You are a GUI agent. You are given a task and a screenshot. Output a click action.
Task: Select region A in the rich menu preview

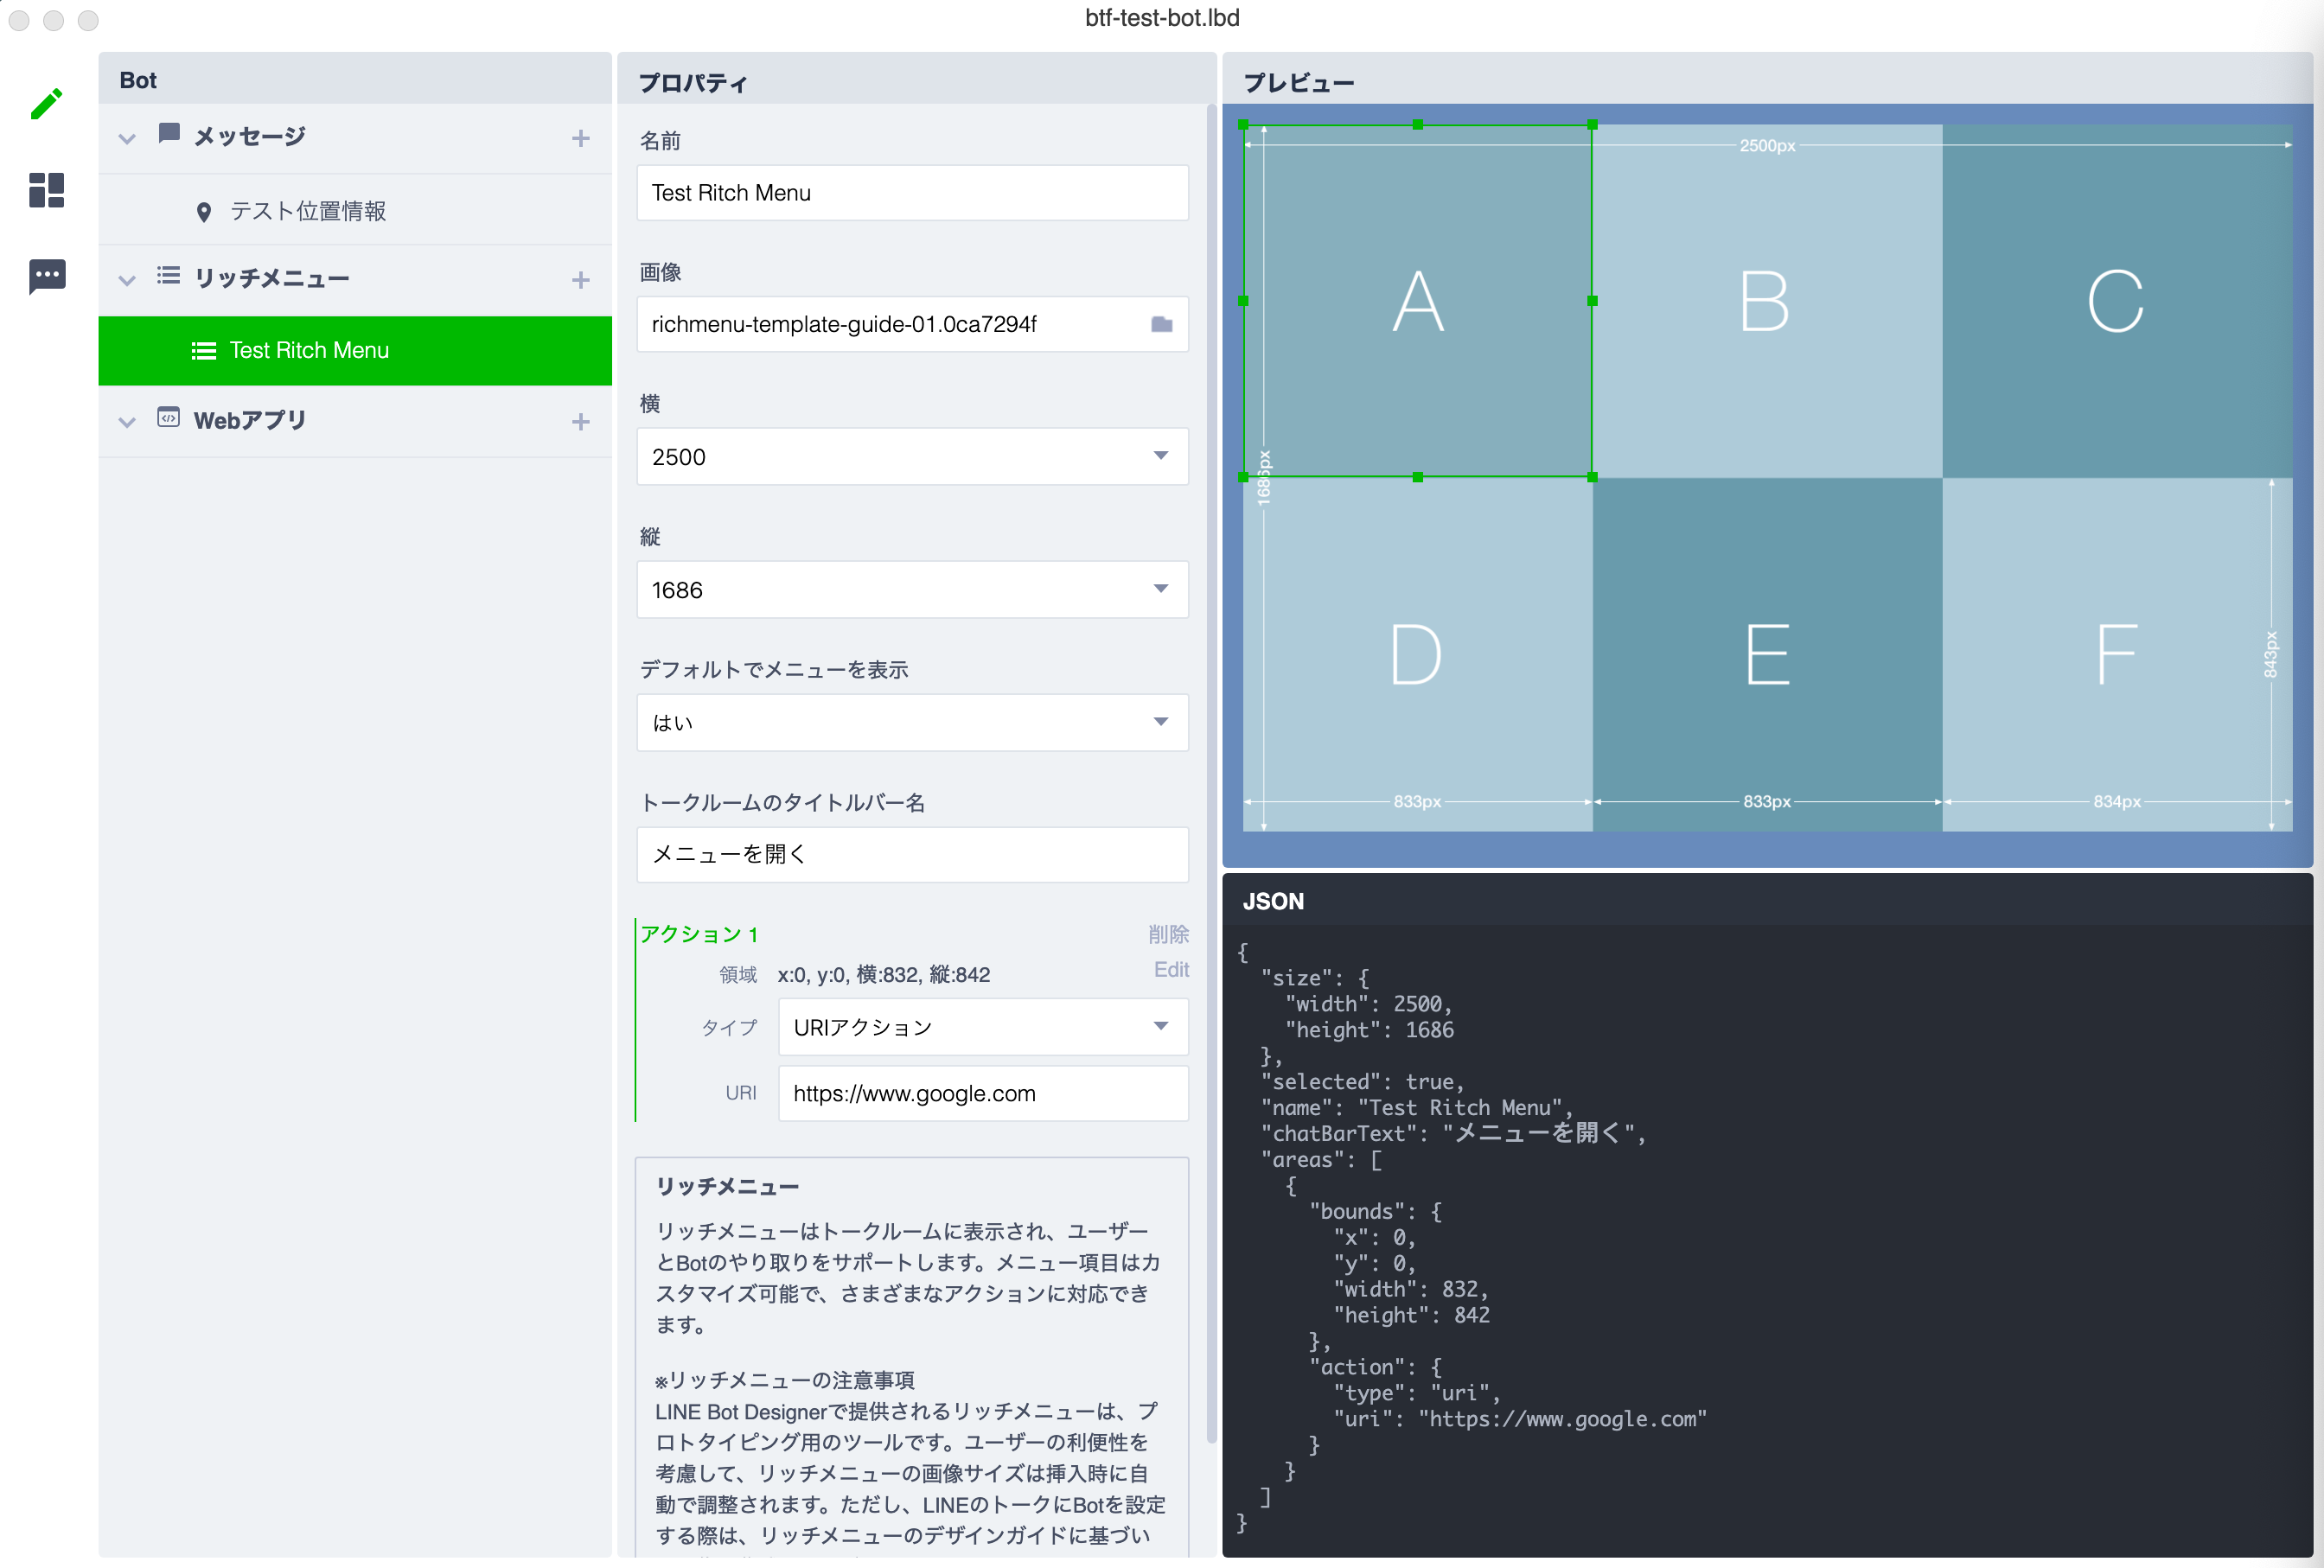pyautogui.click(x=1418, y=300)
